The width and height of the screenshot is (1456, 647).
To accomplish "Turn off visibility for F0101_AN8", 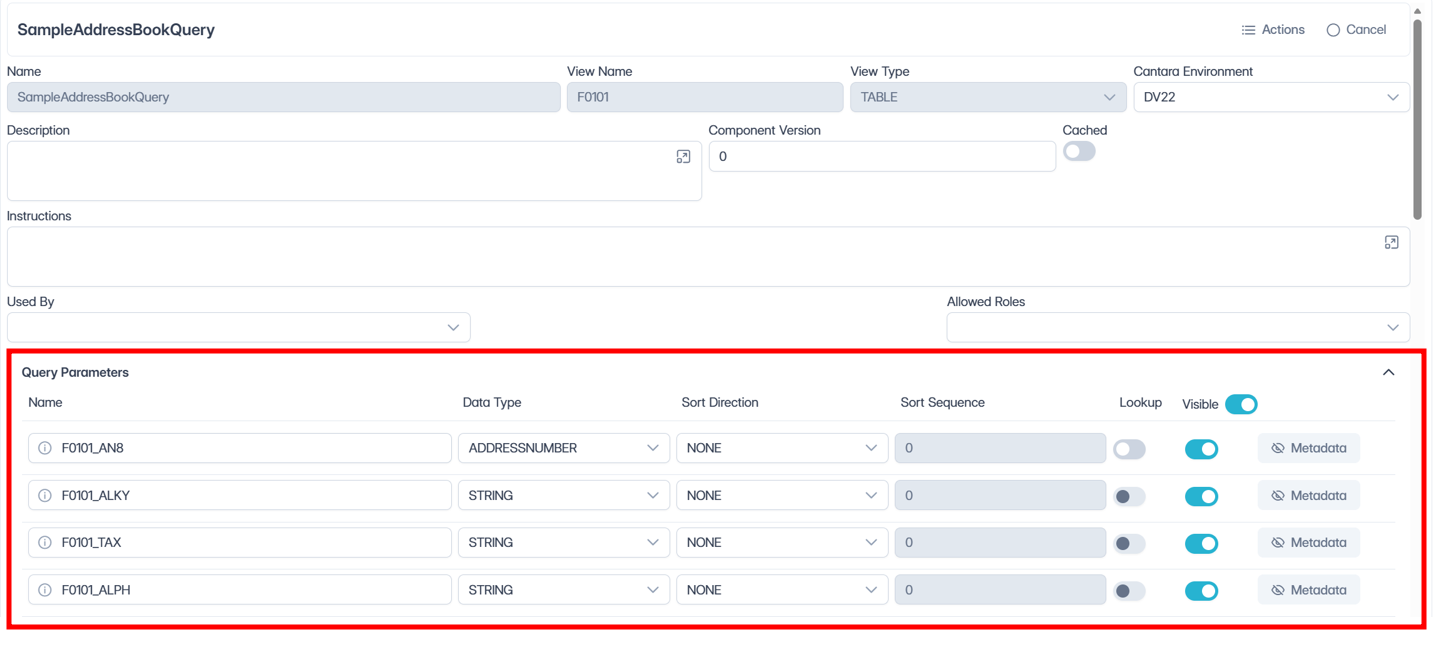I will [x=1201, y=449].
